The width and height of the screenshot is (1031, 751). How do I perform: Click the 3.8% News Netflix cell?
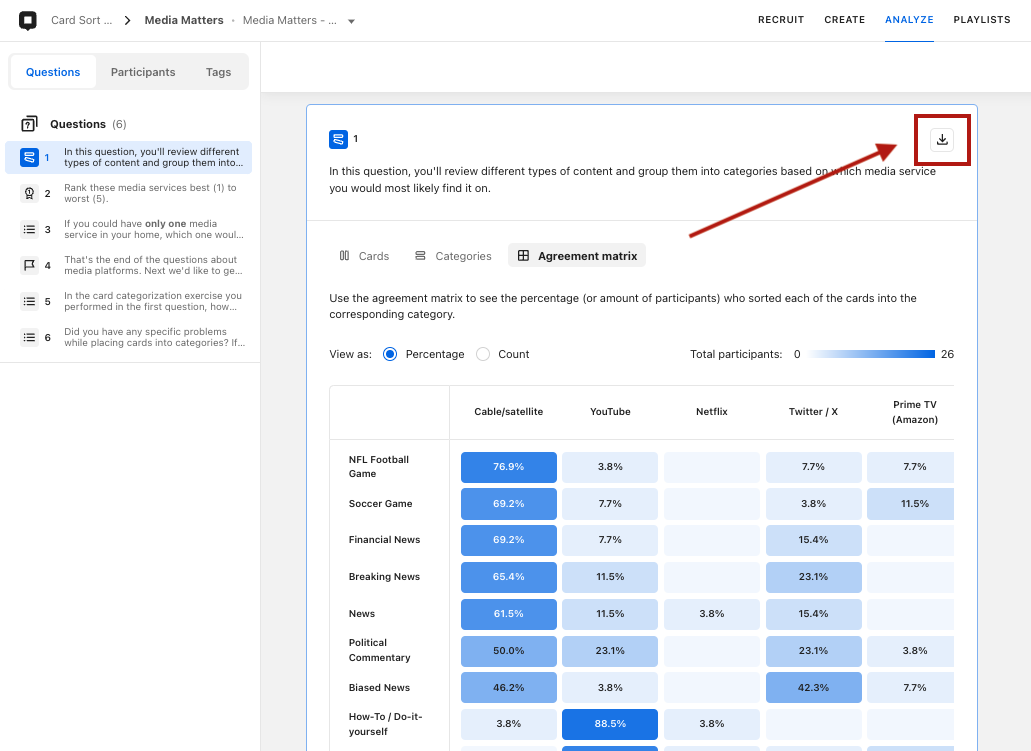[711, 614]
